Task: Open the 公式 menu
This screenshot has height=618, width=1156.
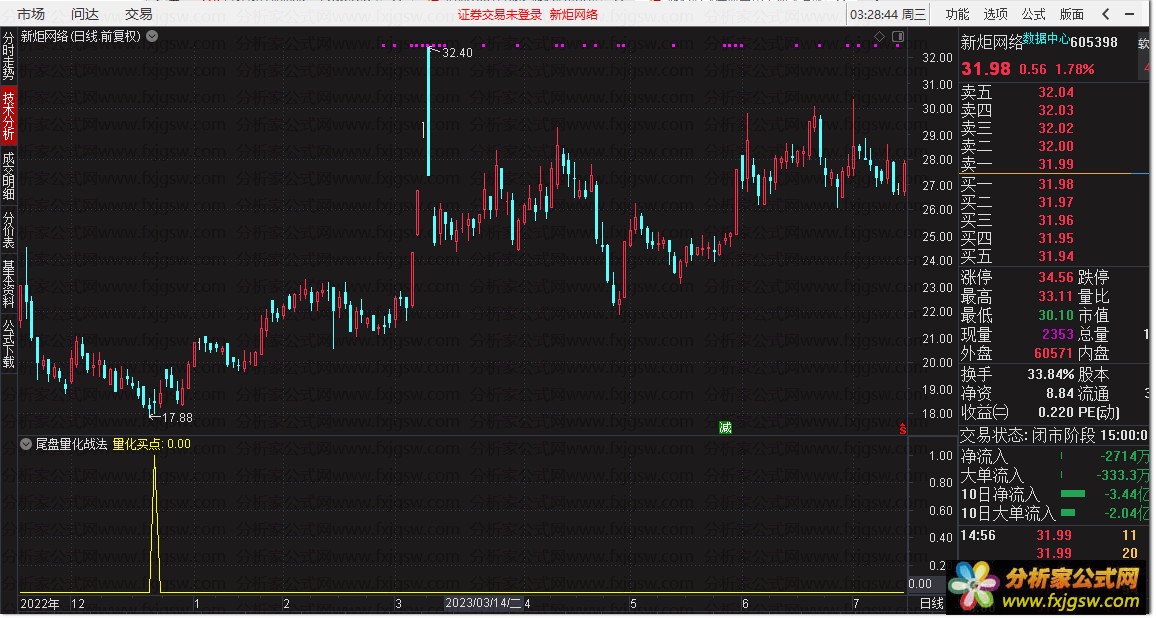Action: point(1034,14)
